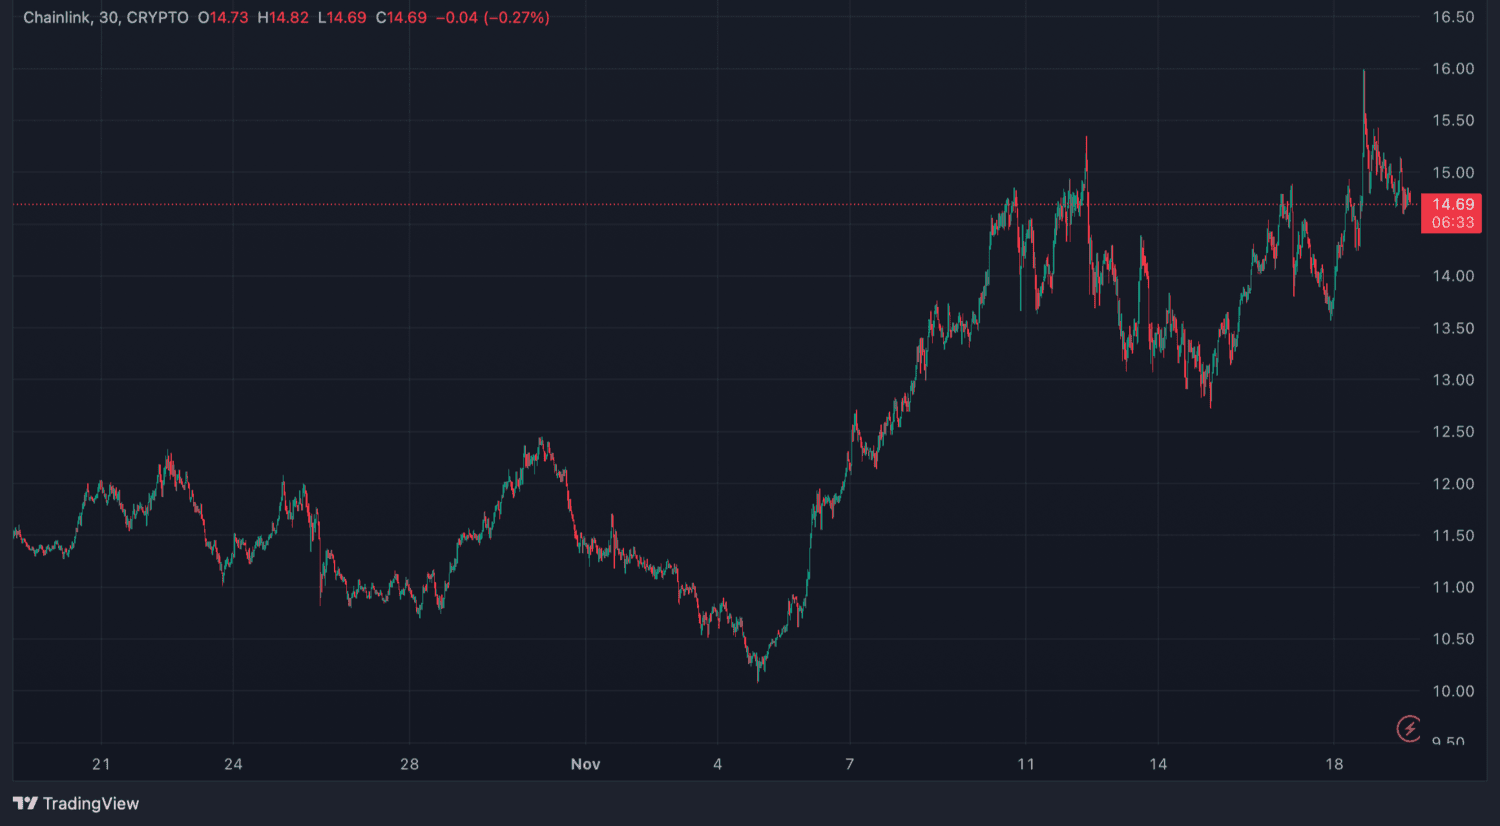Click the TradingView text at bottom left
Viewport: 1500px width, 826px height.
[x=91, y=803]
